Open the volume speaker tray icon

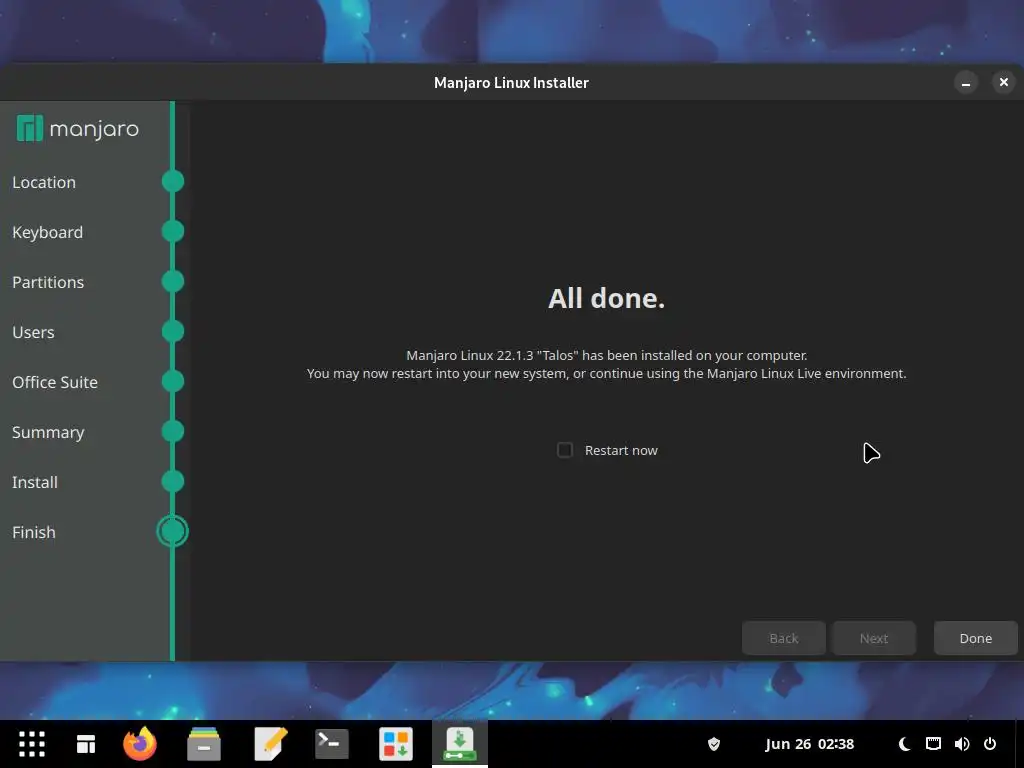point(961,744)
